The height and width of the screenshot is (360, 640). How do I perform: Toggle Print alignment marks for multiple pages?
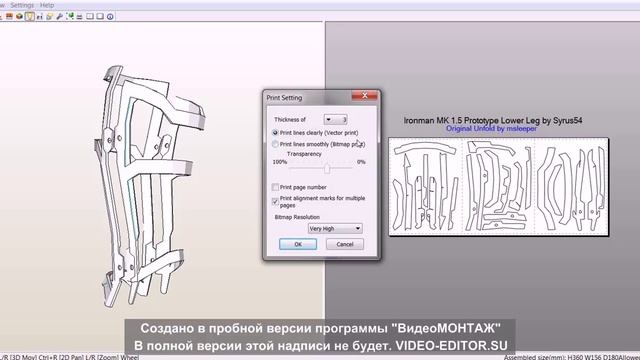(x=276, y=202)
